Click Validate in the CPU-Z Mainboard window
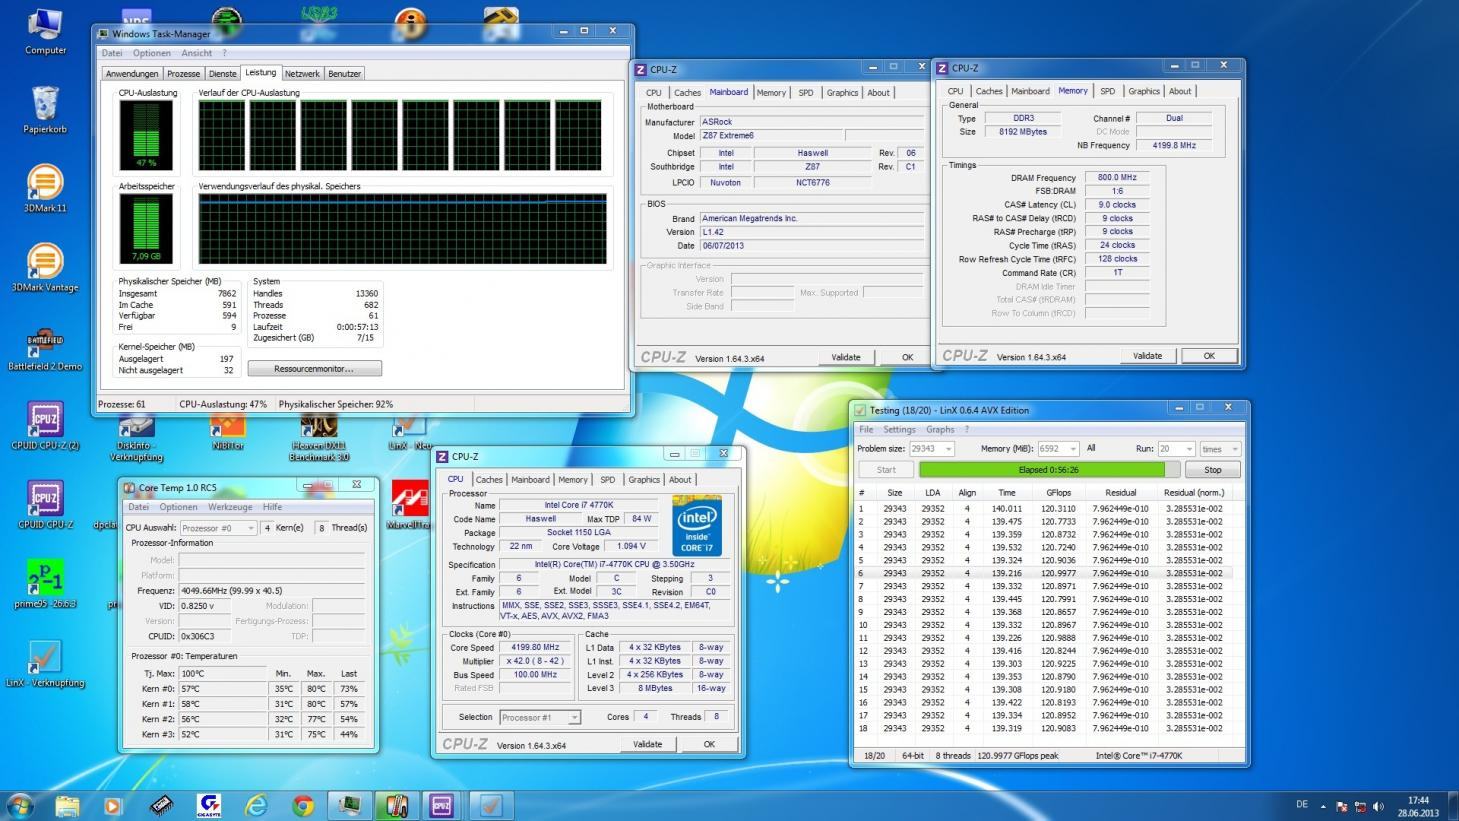 pyautogui.click(x=846, y=357)
